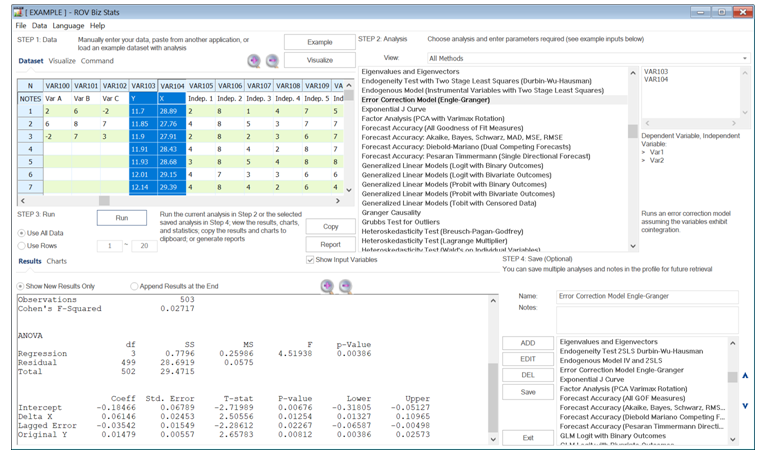Move saved analysis down with blue arrow
Screen dimensions: 766x455
pyautogui.click(x=745, y=406)
